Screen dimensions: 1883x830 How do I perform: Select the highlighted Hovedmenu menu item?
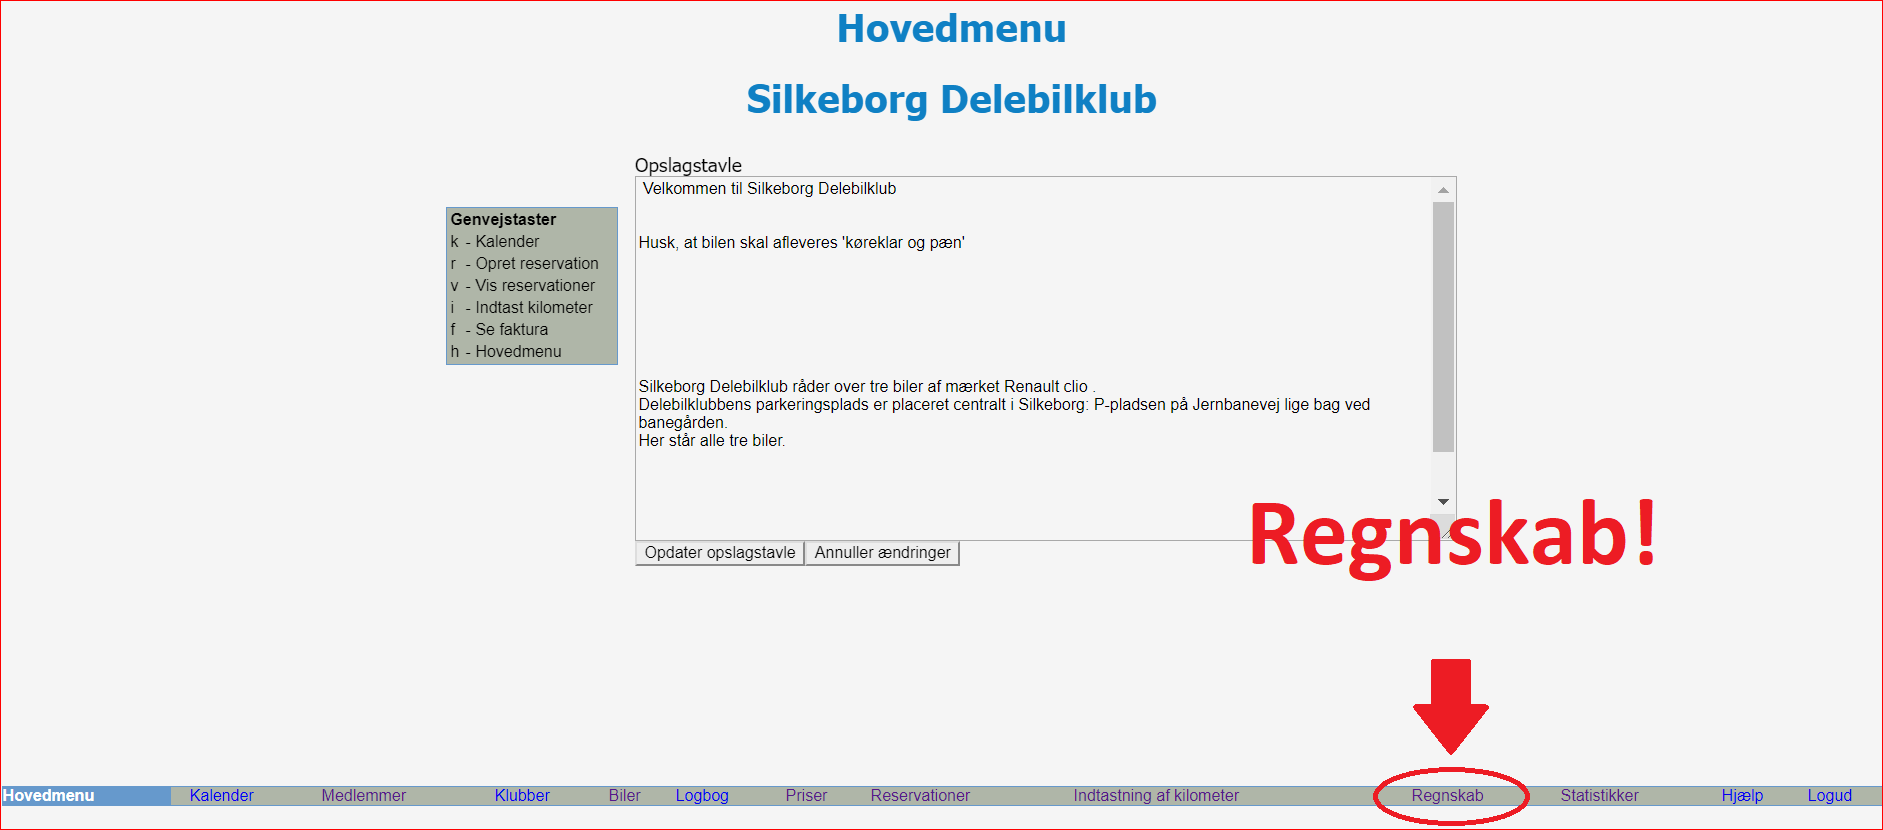pyautogui.click(x=50, y=796)
